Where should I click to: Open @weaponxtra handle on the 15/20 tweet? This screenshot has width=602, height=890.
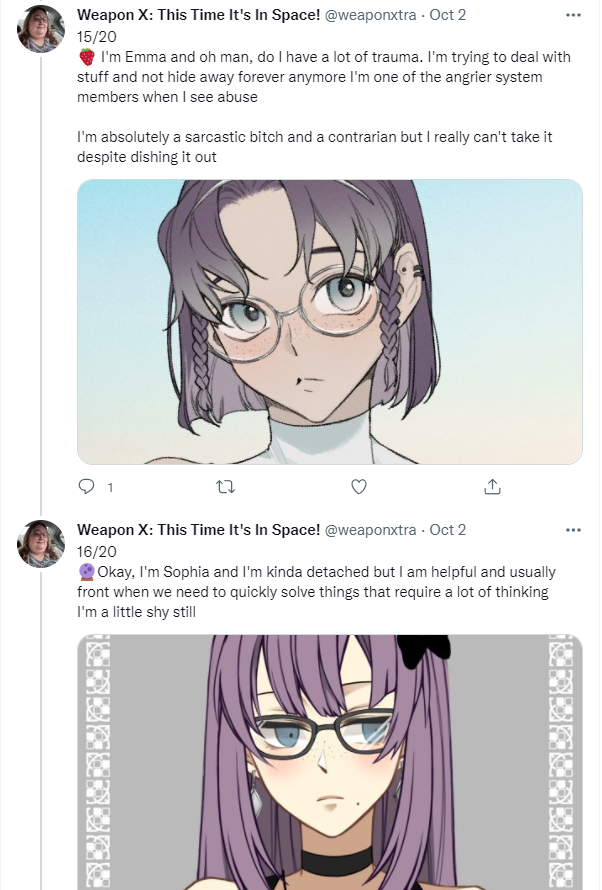tap(370, 15)
